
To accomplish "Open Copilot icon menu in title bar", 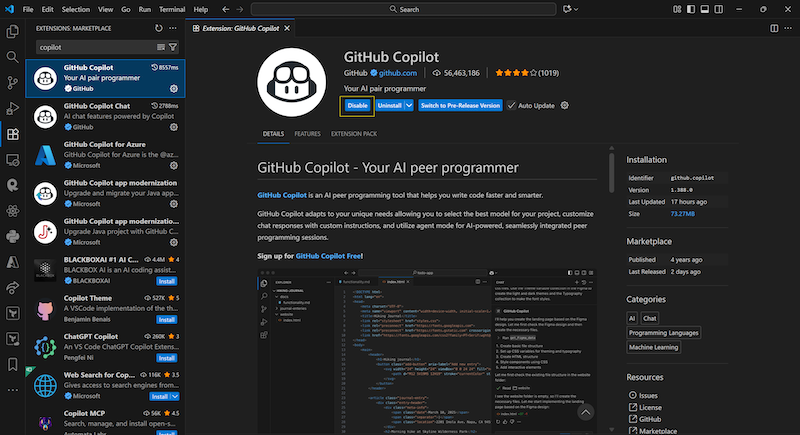I will [570, 9].
